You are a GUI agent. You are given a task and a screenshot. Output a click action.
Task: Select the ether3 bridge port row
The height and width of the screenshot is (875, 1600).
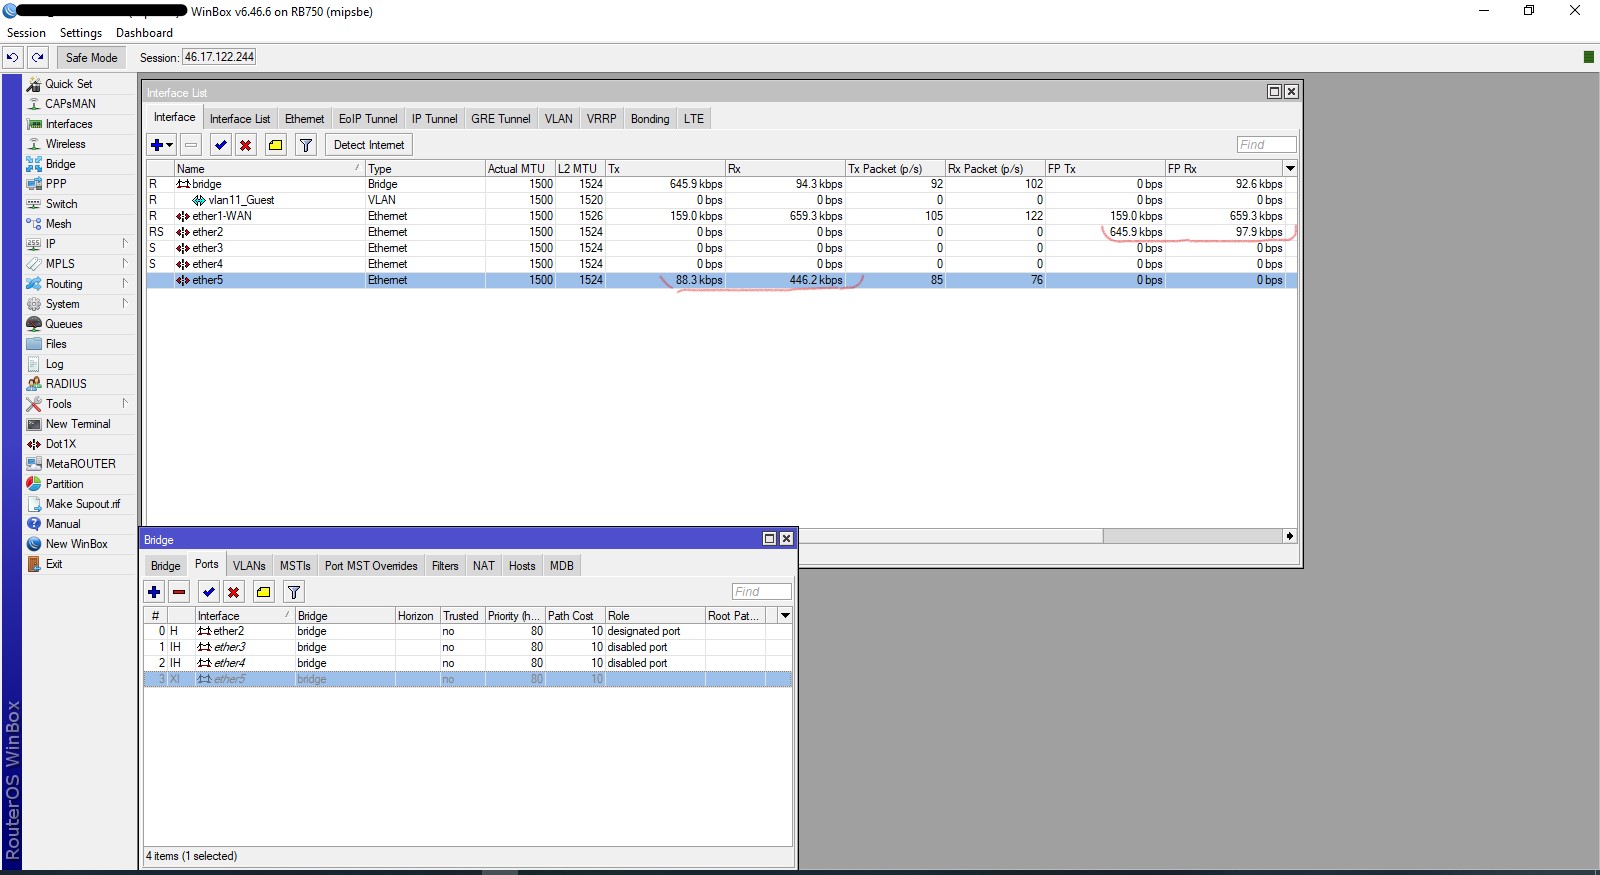(468, 647)
